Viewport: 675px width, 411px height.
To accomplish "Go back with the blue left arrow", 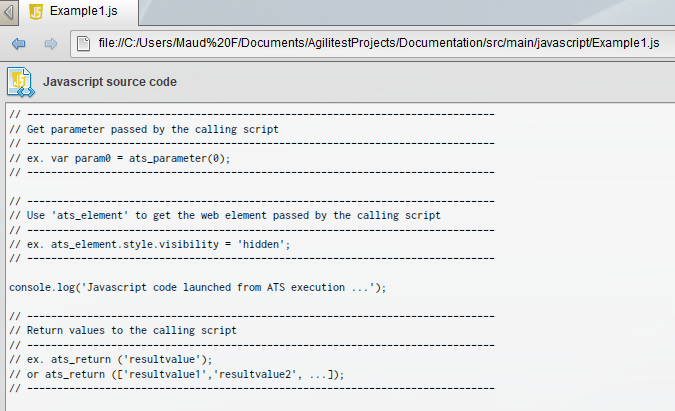I will 19,43.
